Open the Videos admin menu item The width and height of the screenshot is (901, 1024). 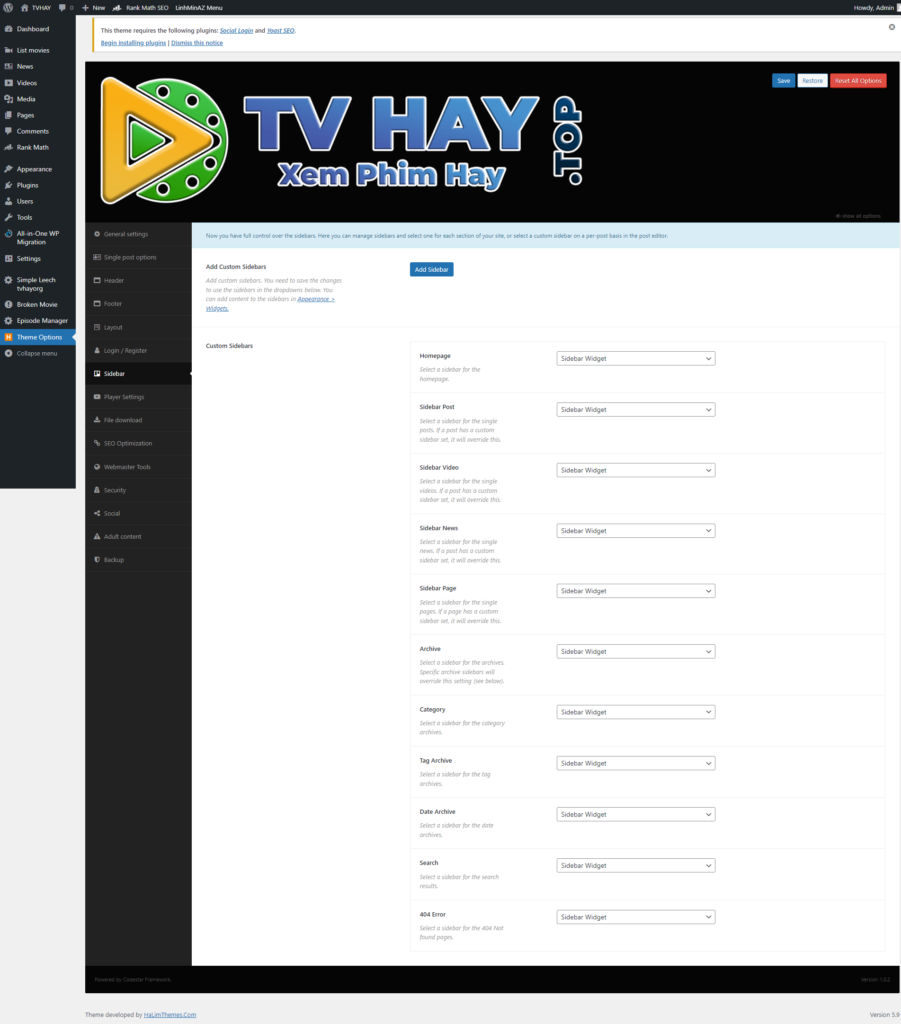coord(38,83)
